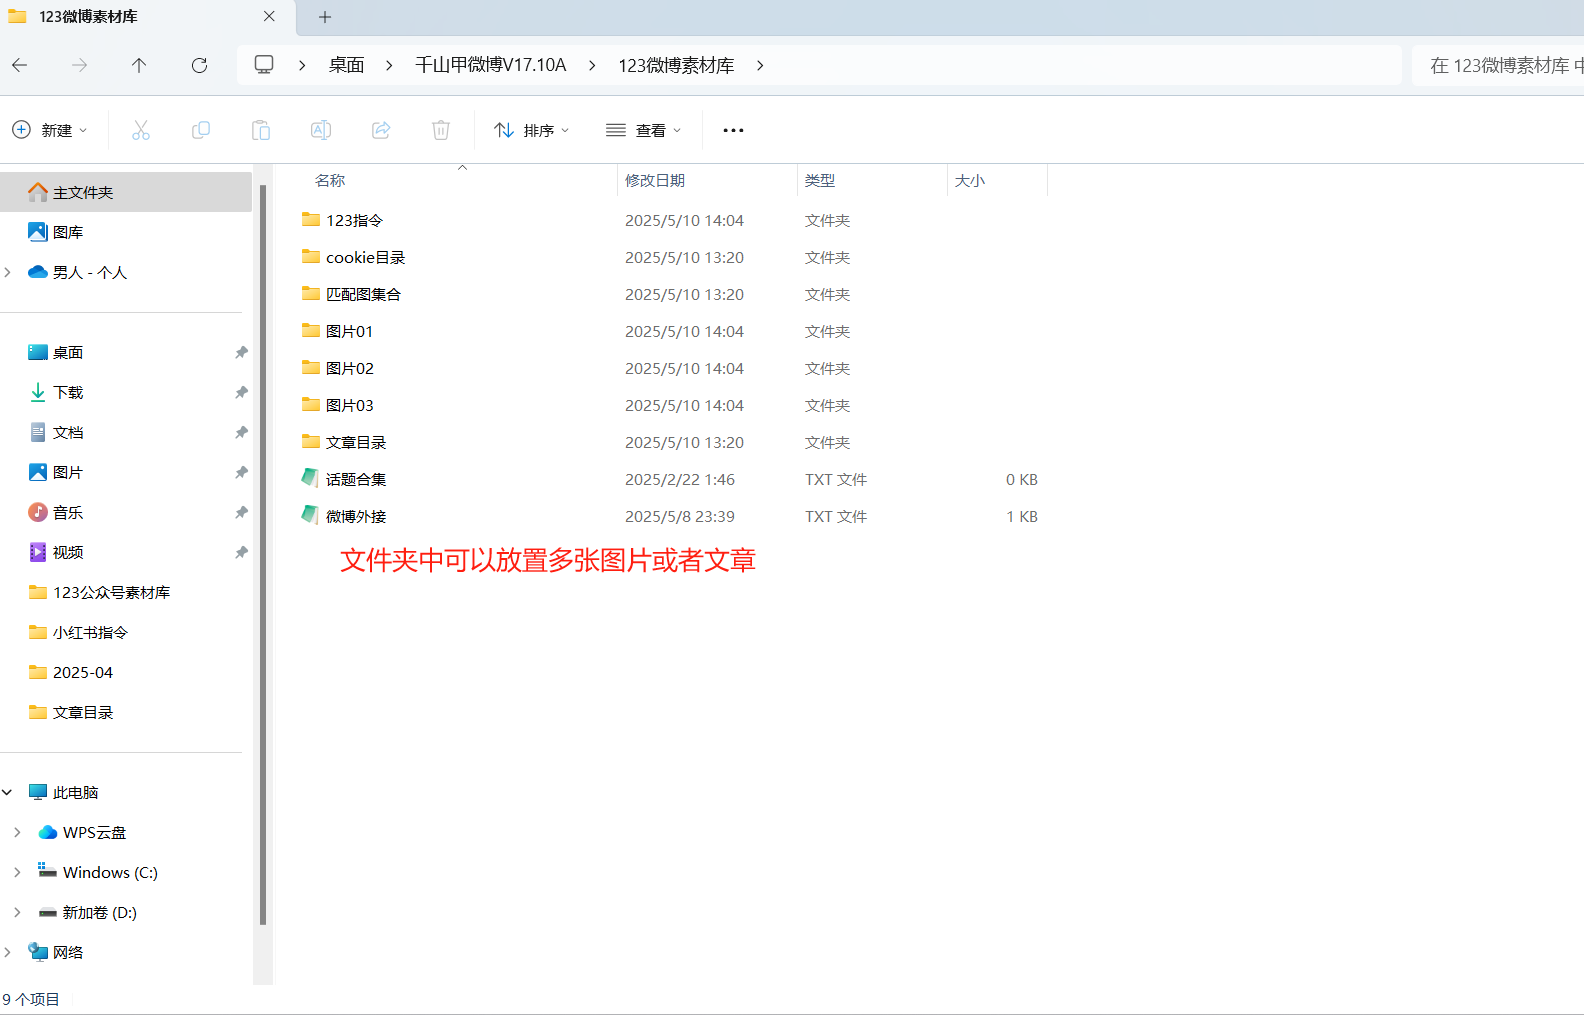Open the 新建 (New) dropdown

(x=50, y=130)
